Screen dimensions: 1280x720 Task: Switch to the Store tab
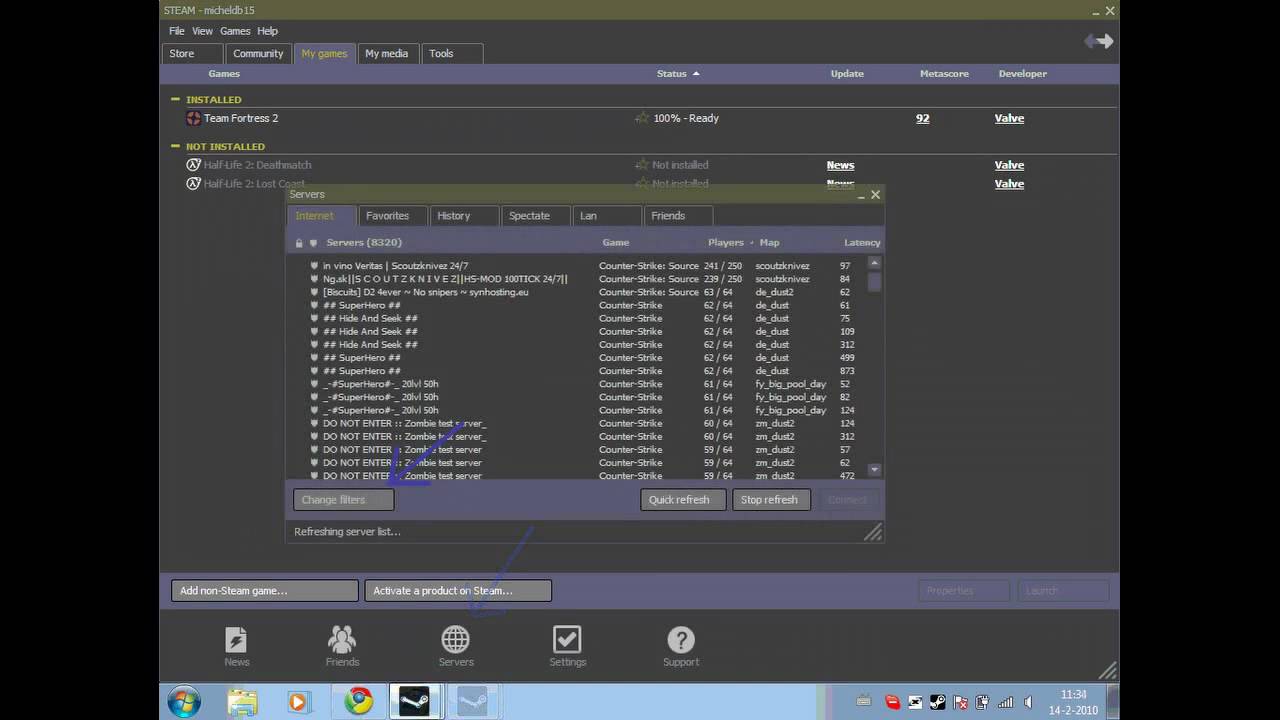click(x=192, y=54)
